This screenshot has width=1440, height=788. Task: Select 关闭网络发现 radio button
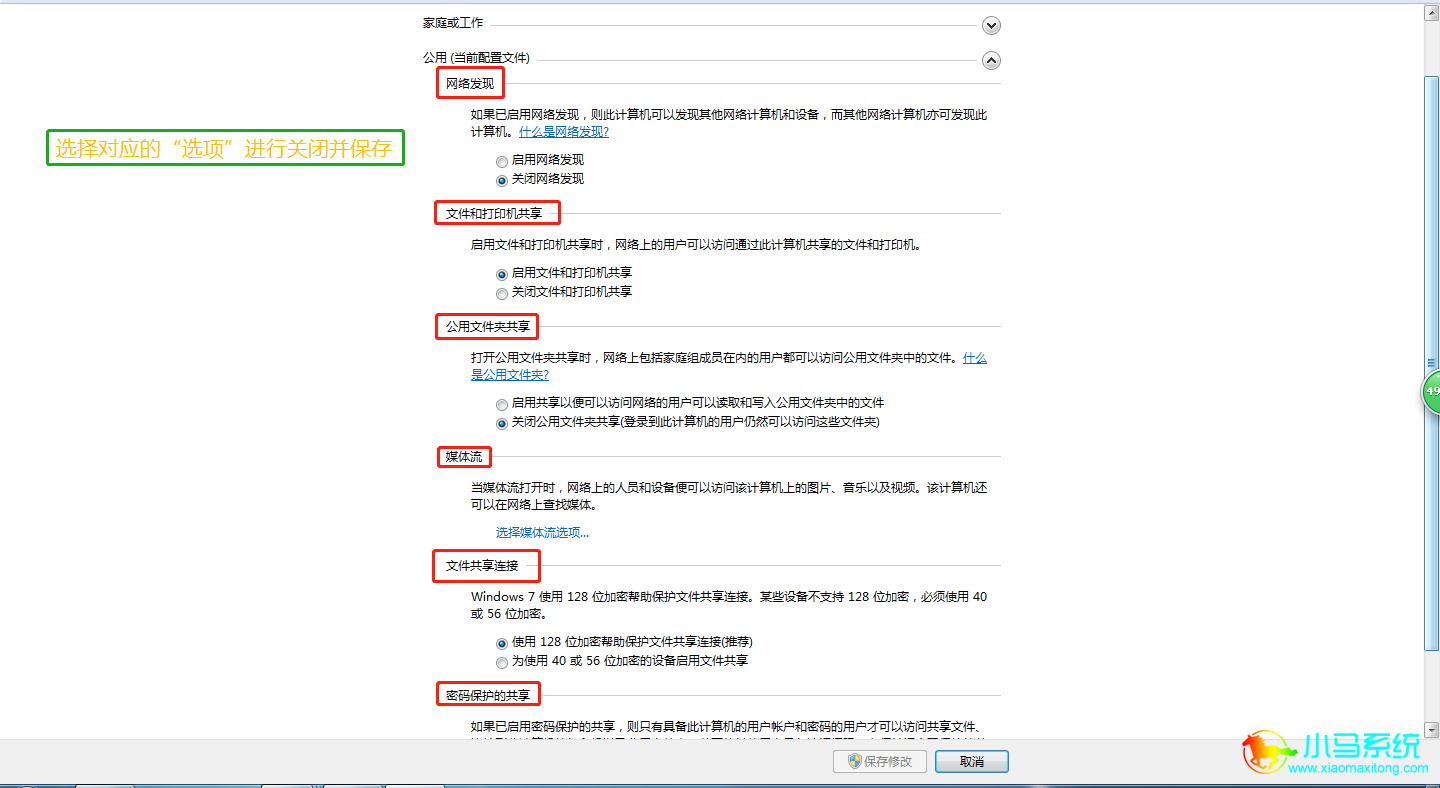[502, 180]
